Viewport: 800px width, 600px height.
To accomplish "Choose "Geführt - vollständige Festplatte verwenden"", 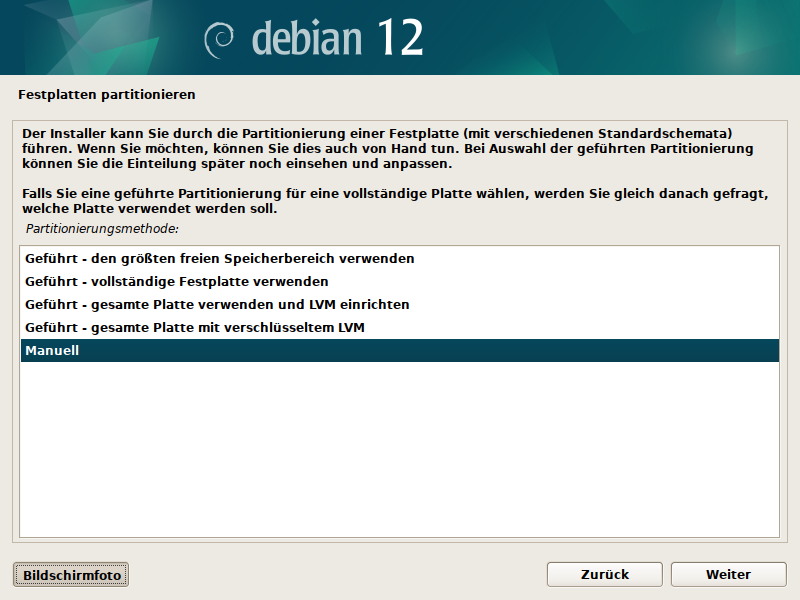I will (177, 281).
